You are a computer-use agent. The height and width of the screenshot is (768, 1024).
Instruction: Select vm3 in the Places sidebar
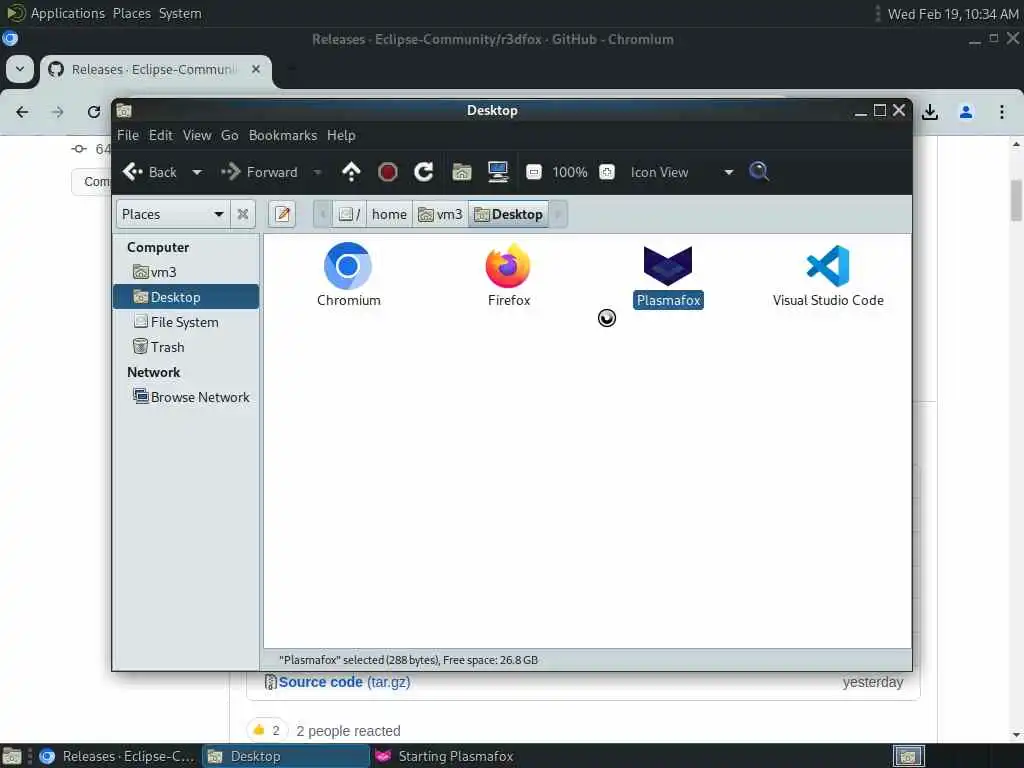click(x=187, y=272)
